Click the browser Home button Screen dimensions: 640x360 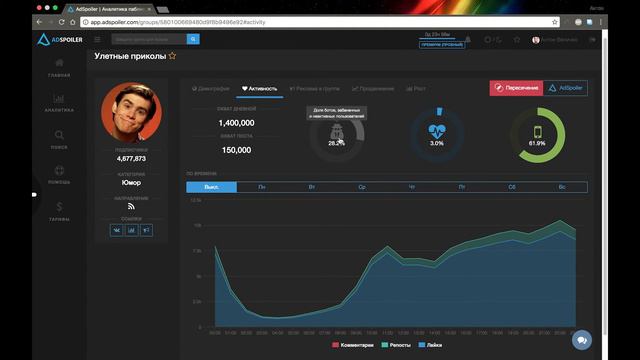72,22
